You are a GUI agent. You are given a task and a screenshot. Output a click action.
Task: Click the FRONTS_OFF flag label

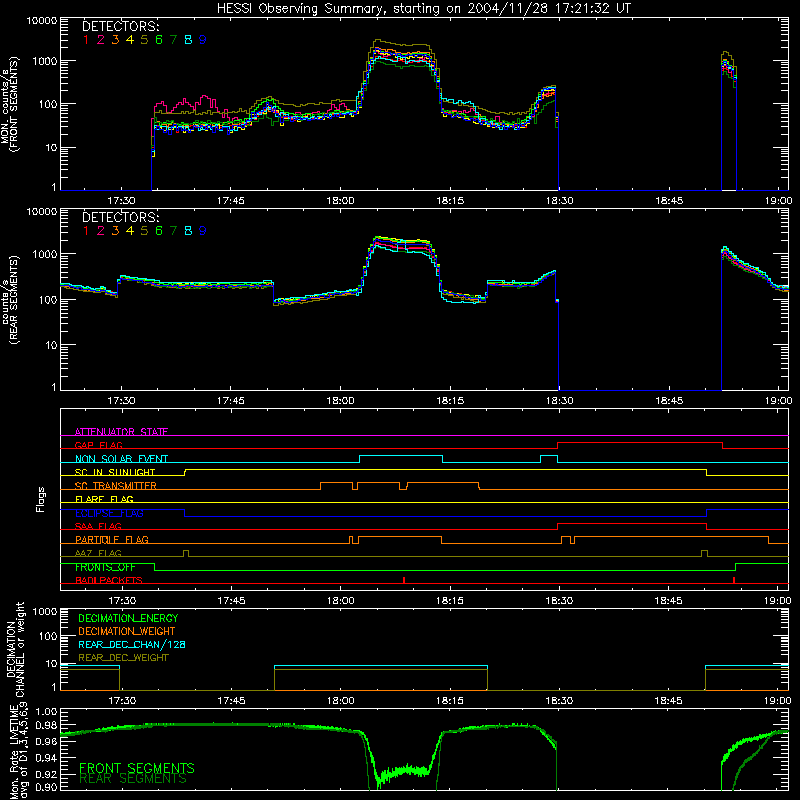point(105,567)
